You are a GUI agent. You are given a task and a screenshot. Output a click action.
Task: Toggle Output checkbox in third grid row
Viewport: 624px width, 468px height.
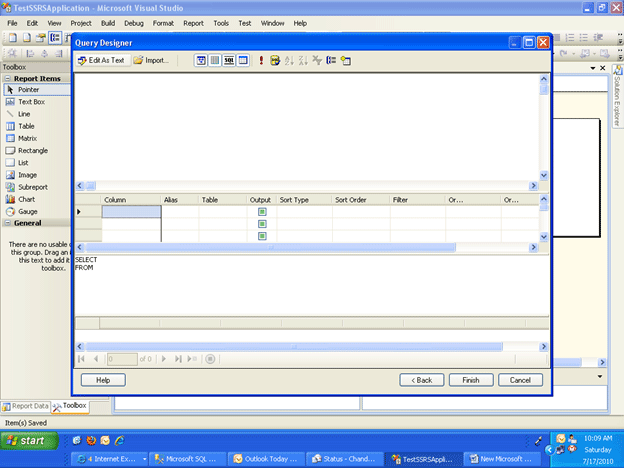tap(262, 236)
